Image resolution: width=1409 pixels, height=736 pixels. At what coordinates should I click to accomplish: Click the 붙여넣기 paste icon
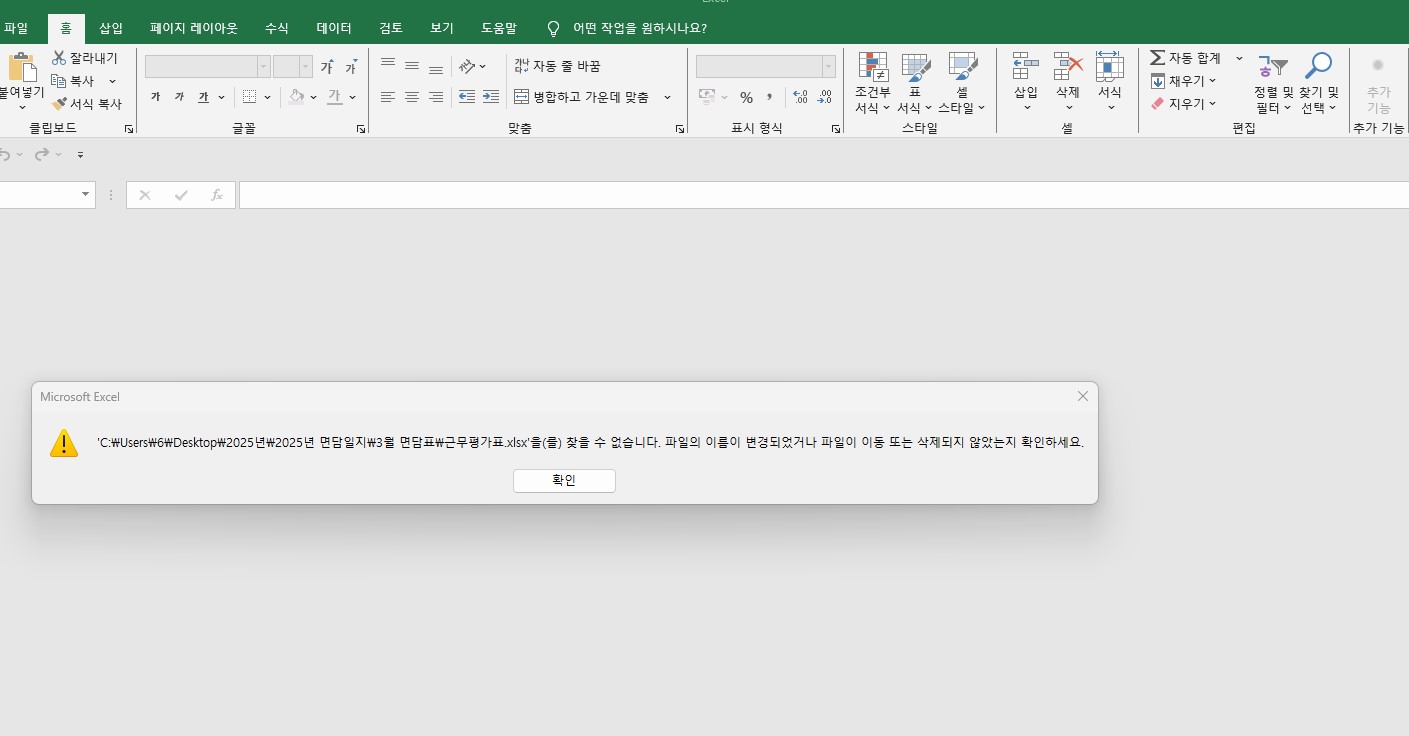point(22,68)
